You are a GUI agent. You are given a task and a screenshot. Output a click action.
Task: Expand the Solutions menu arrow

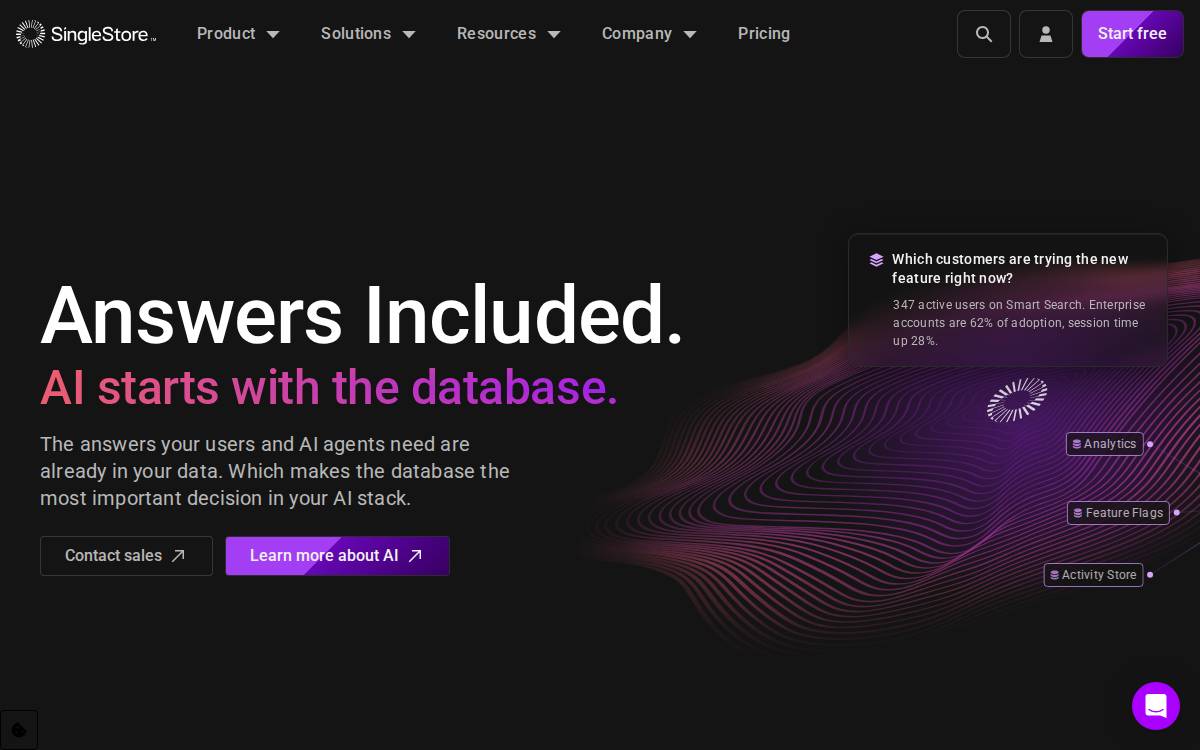[x=409, y=34]
